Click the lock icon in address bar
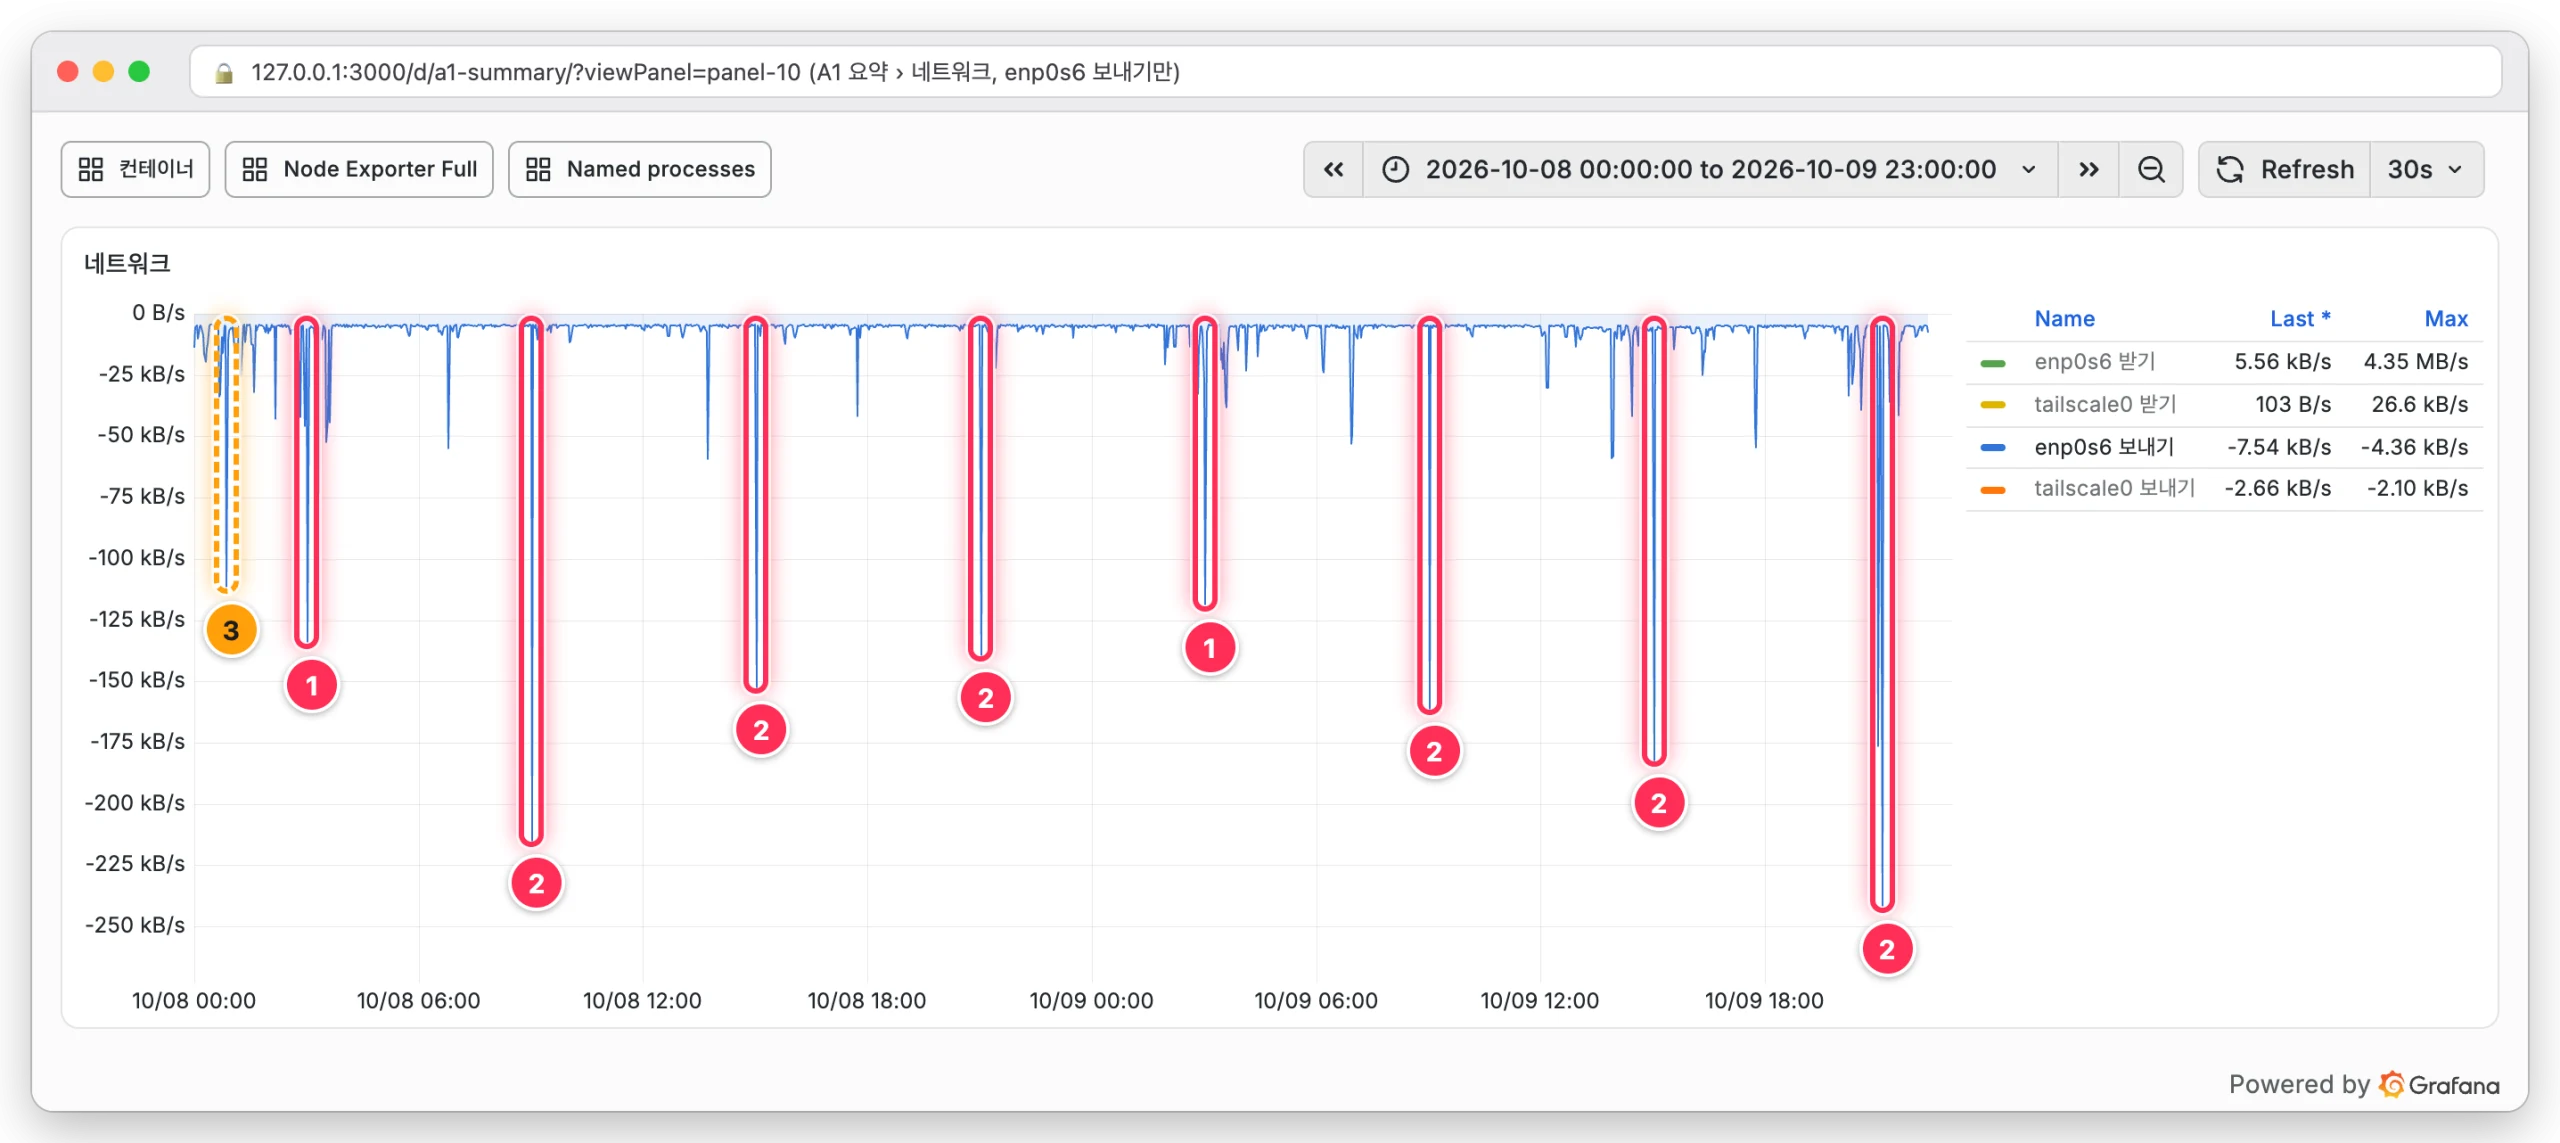2560x1143 pixels. tap(224, 73)
